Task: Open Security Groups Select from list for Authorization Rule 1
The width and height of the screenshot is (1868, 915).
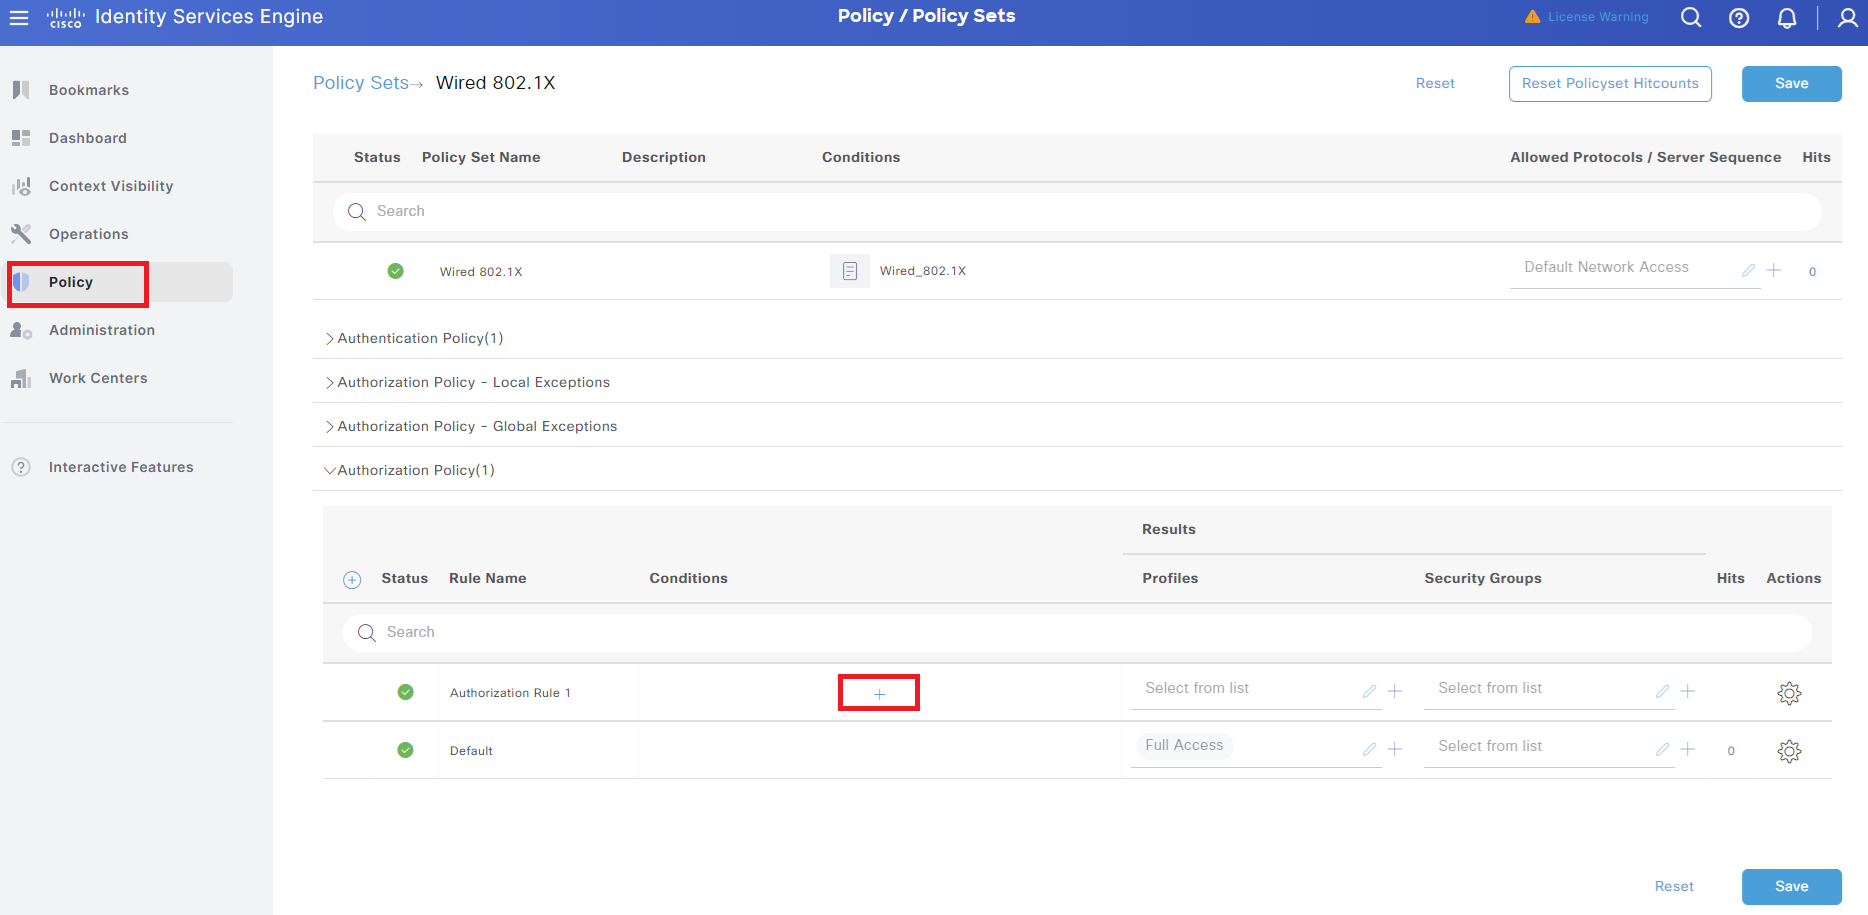Action: [x=1489, y=688]
